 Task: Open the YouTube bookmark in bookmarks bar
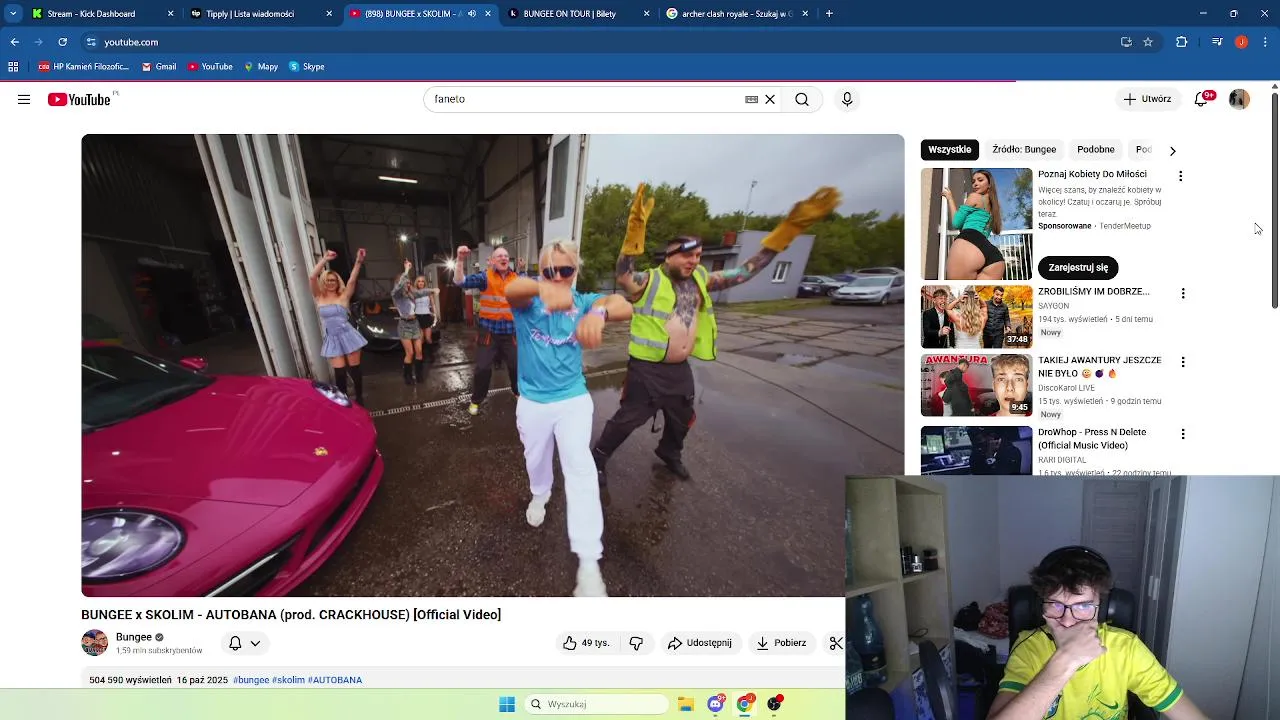pyautogui.click(x=210, y=67)
